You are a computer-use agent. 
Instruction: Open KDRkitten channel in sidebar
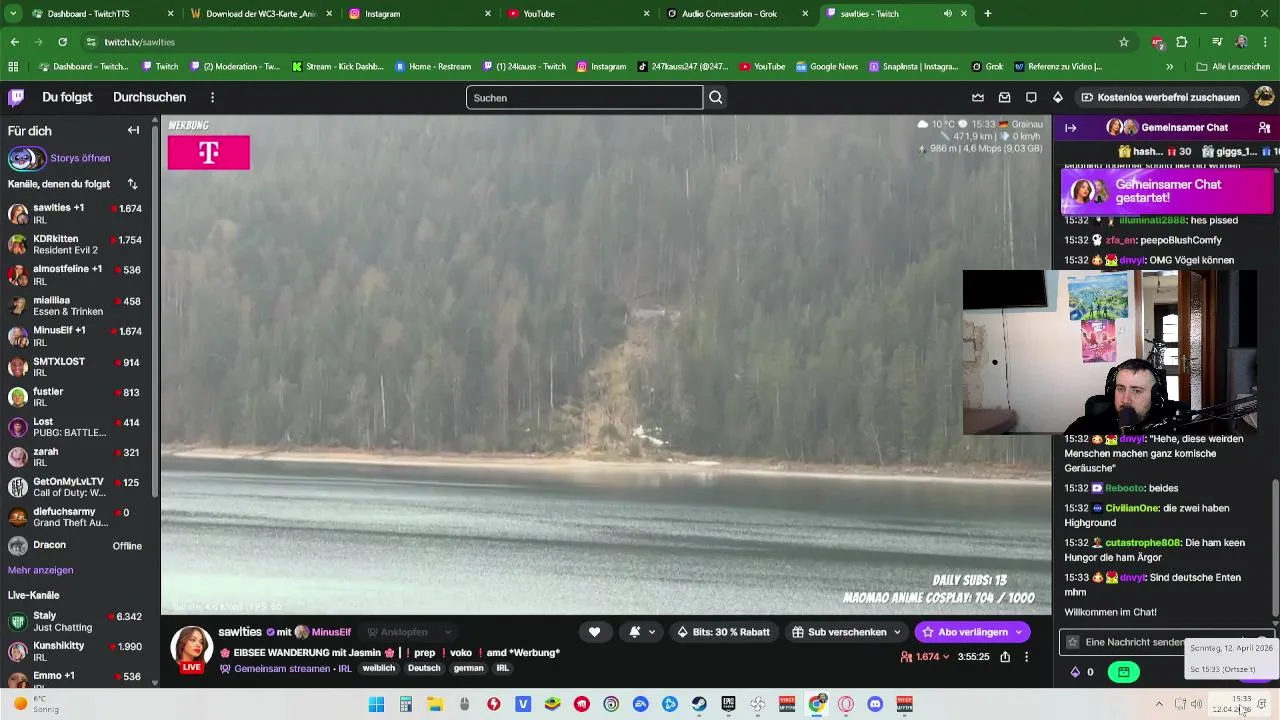(78, 244)
